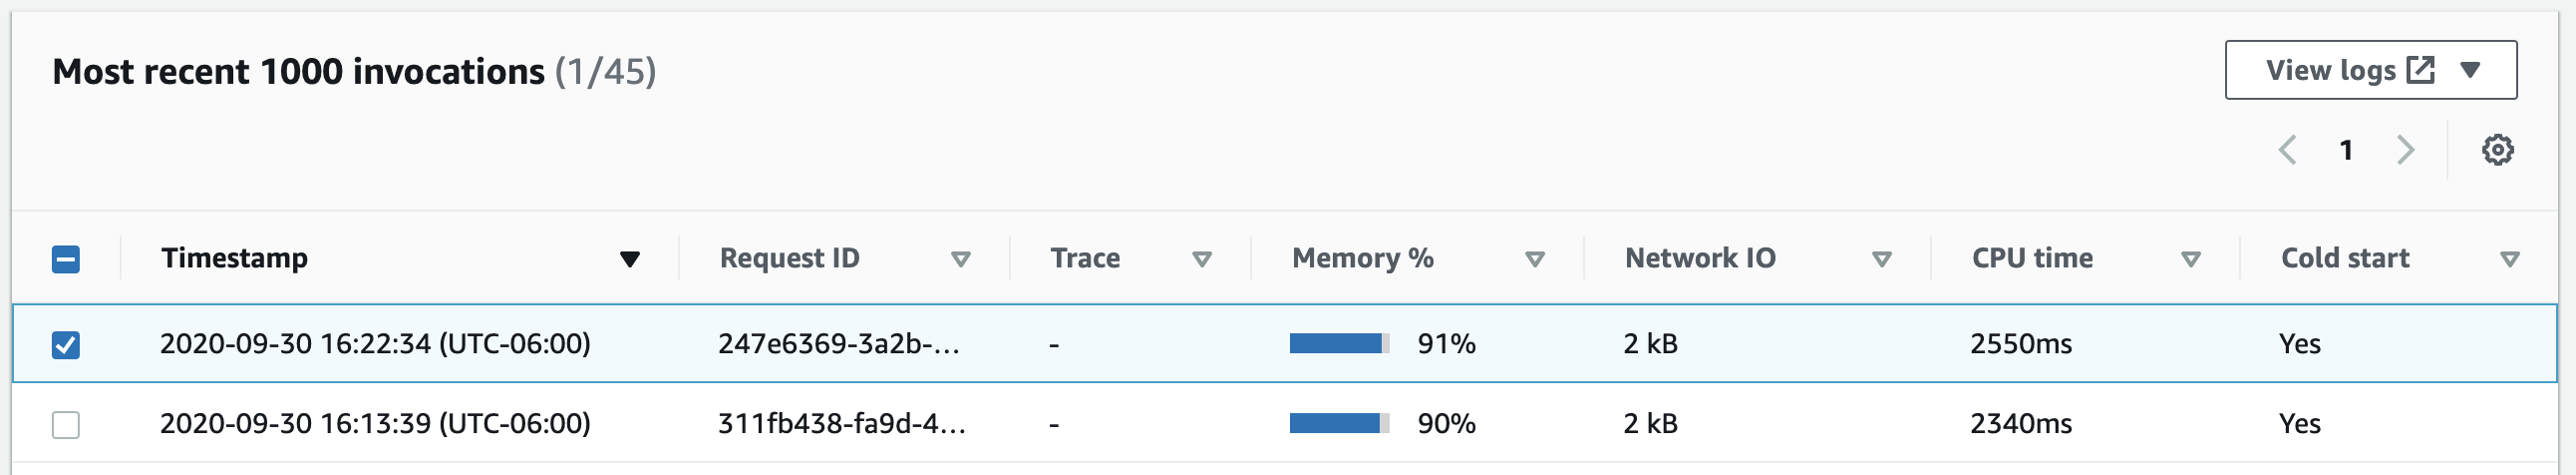Click the Timestamp column header

[235, 258]
